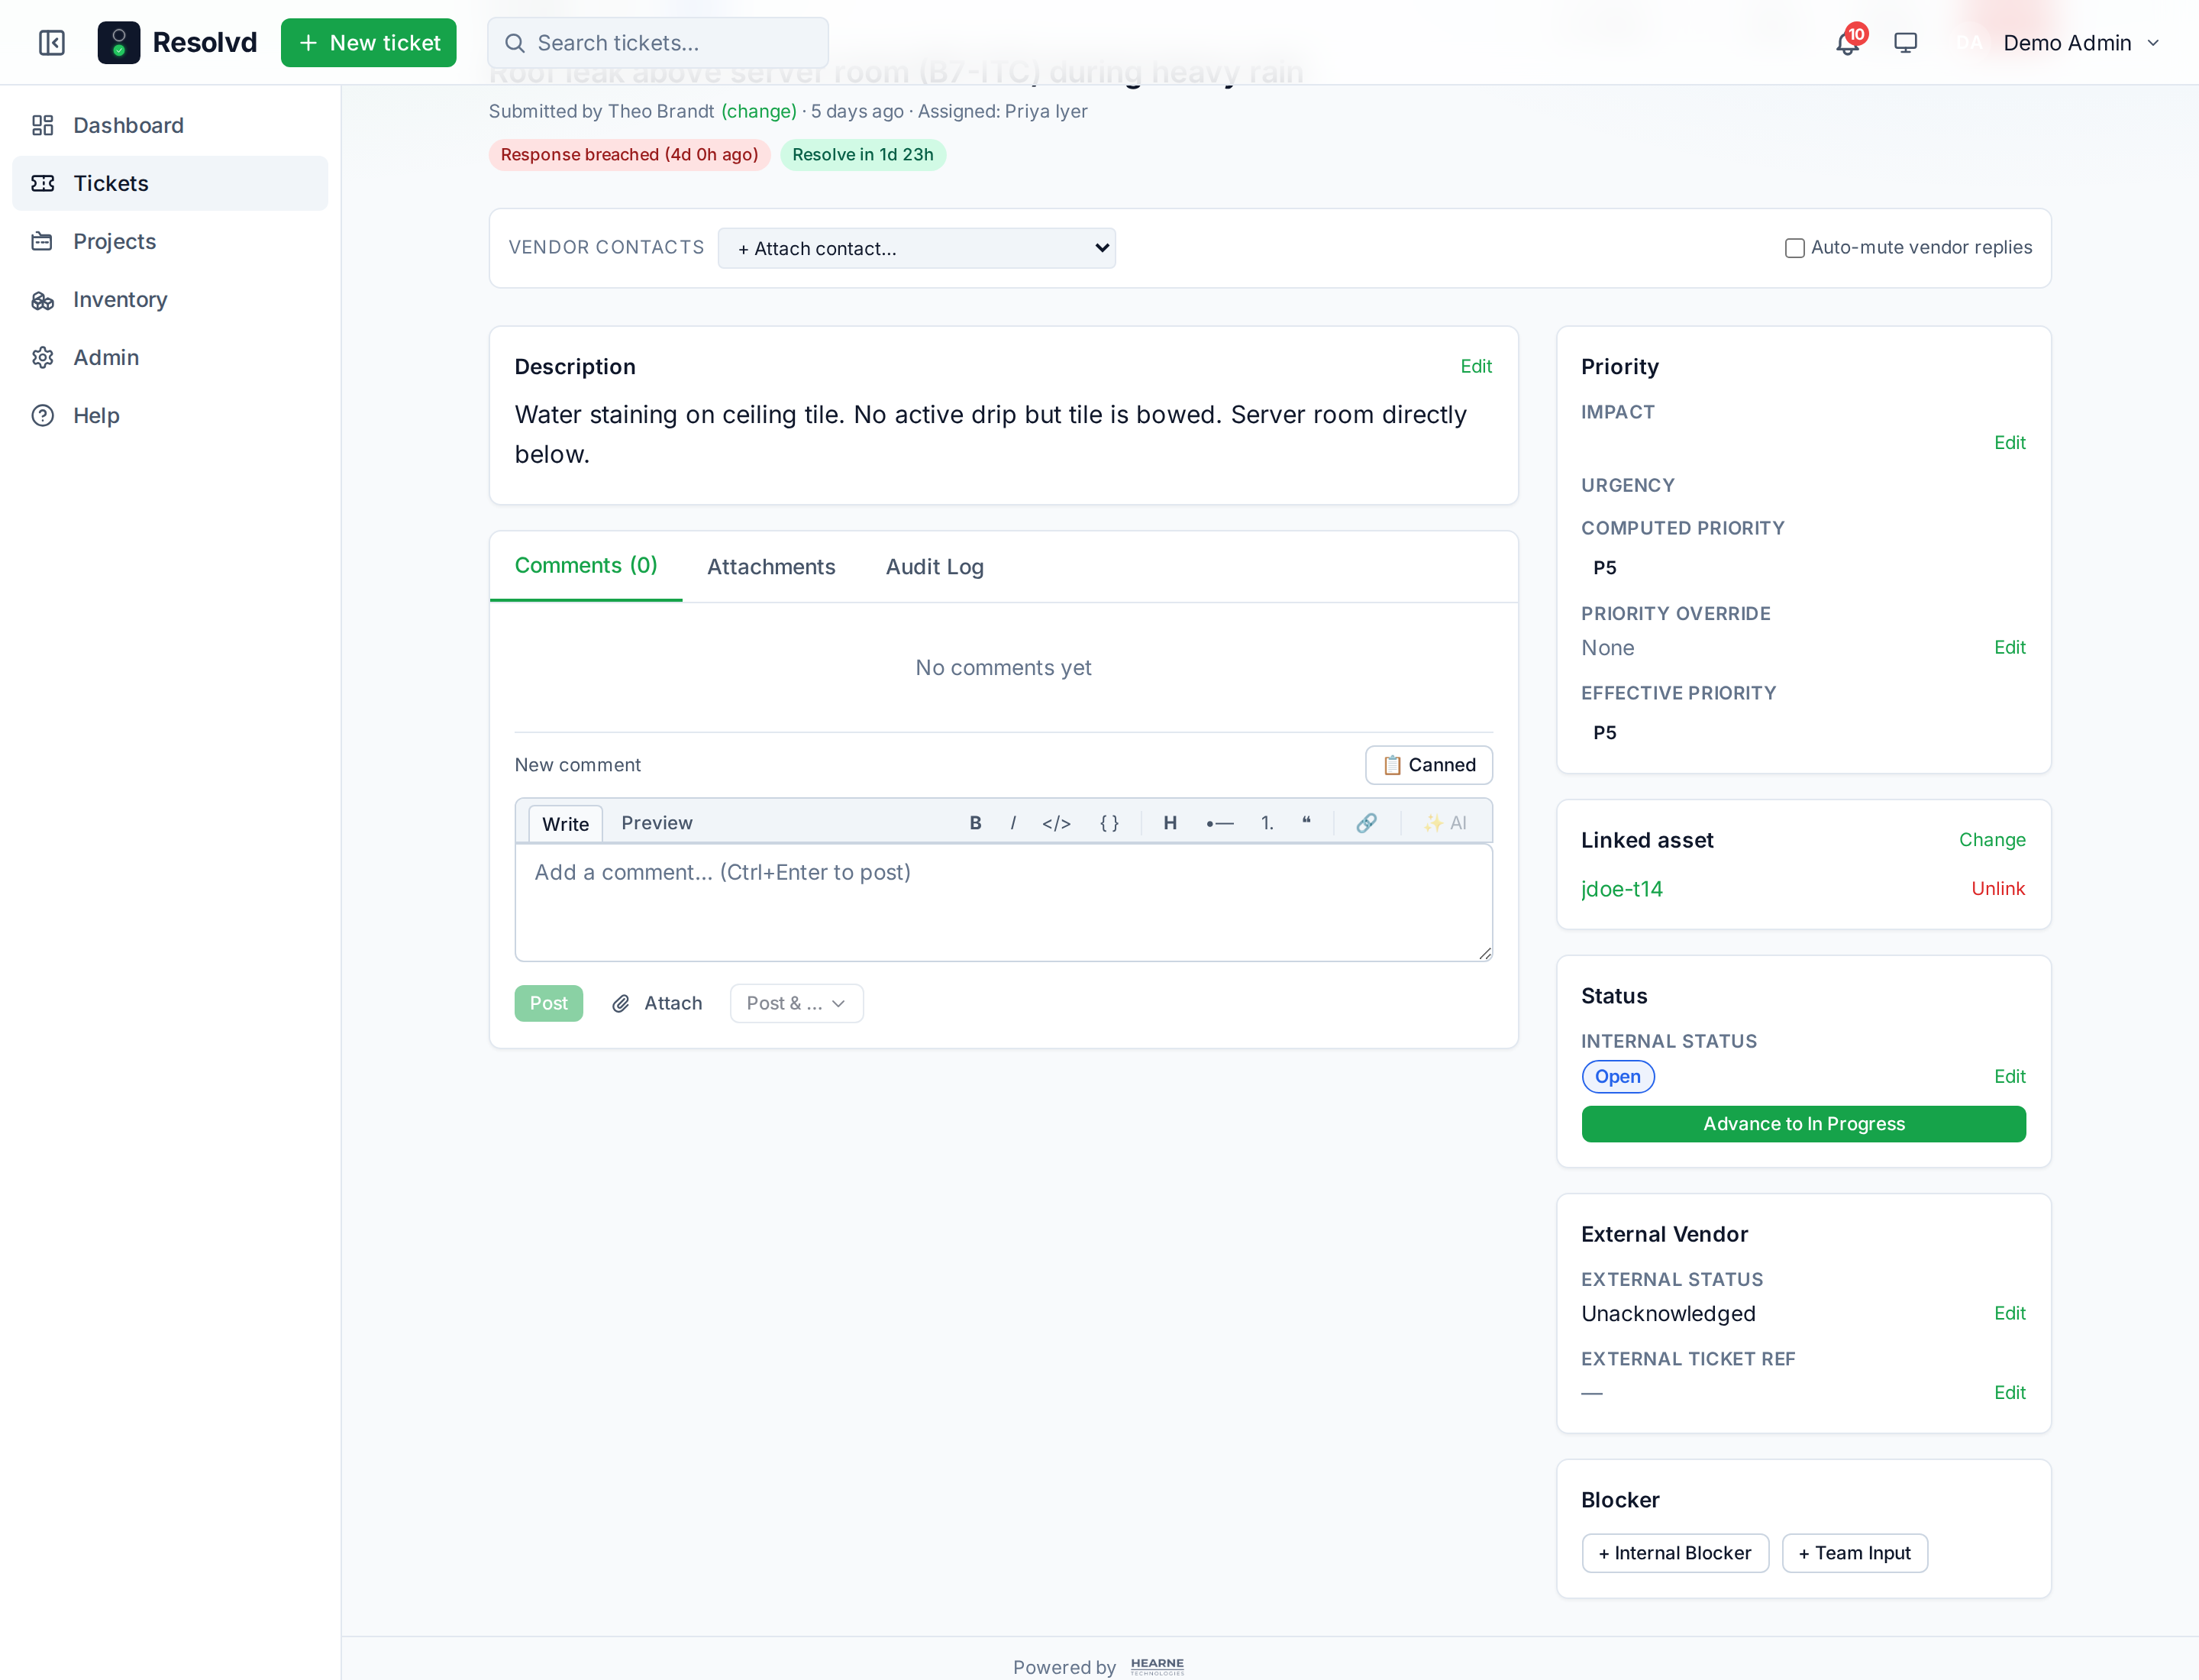The height and width of the screenshot is (1680, 2199).
Task: Insert bulleted list in comment
Action: [x=1219, y=823]
